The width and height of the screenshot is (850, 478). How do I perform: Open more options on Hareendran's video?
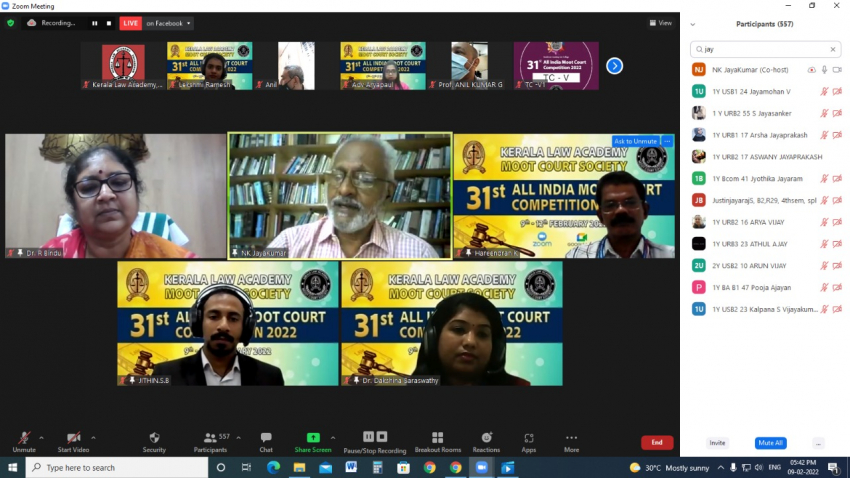pos(667,141)
